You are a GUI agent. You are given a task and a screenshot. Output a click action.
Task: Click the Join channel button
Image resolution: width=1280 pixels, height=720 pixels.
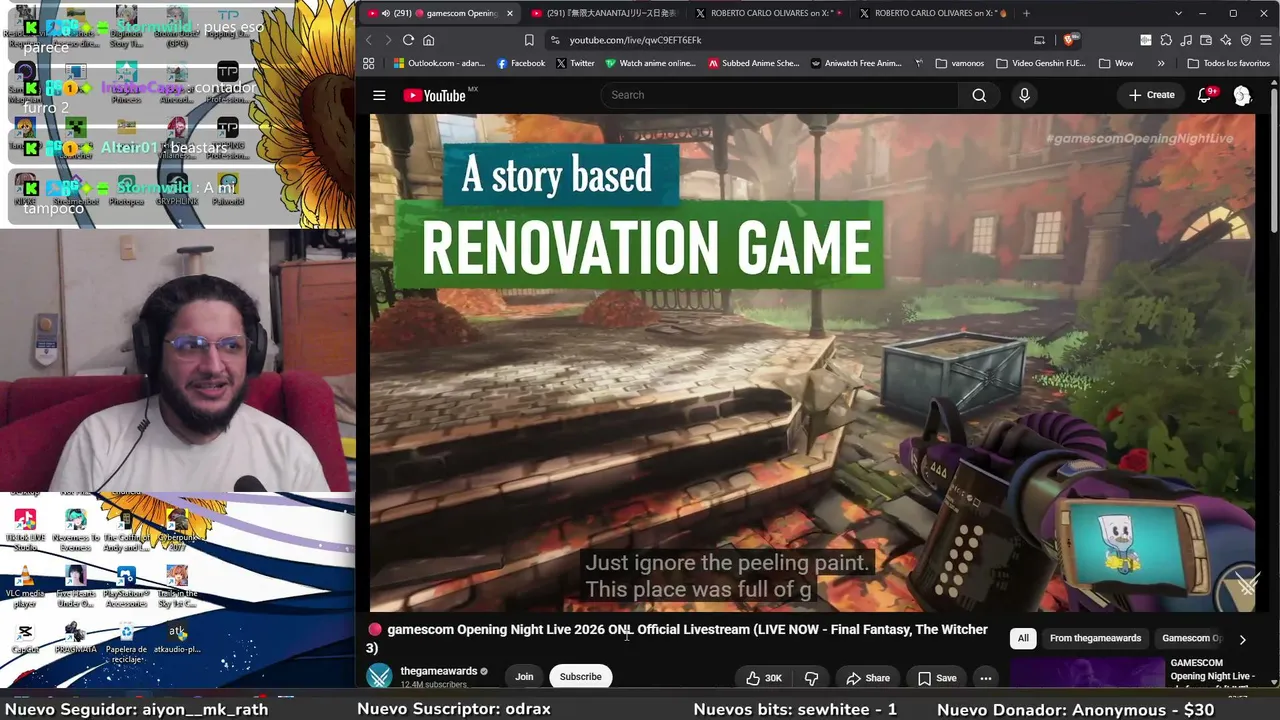[524, 677]
